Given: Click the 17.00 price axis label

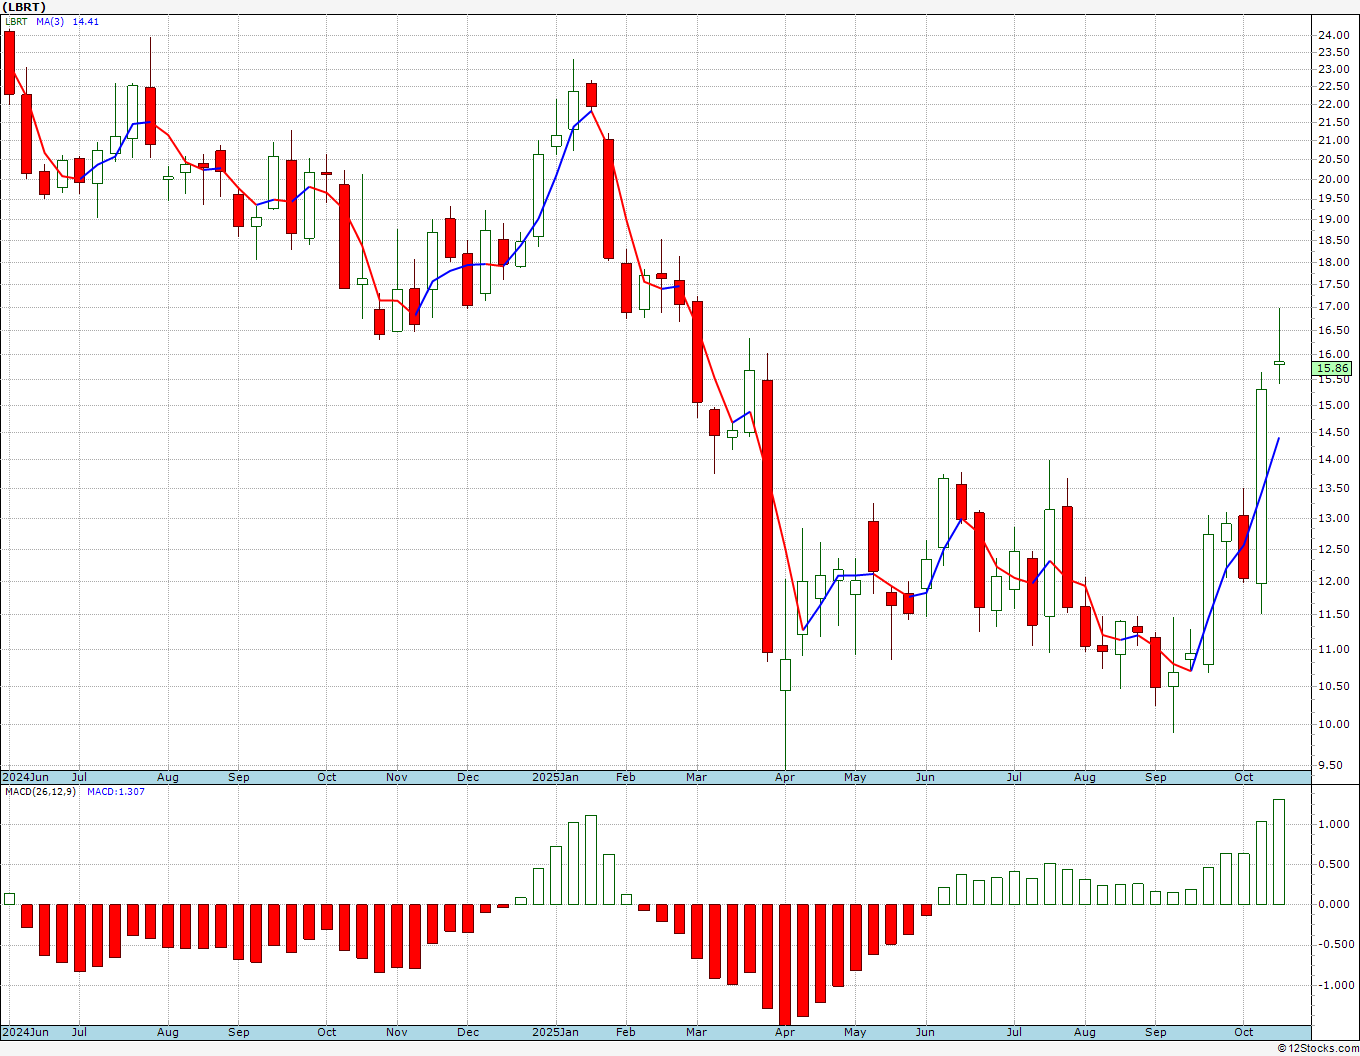Looking at the screenshot, I should 1333,307.
